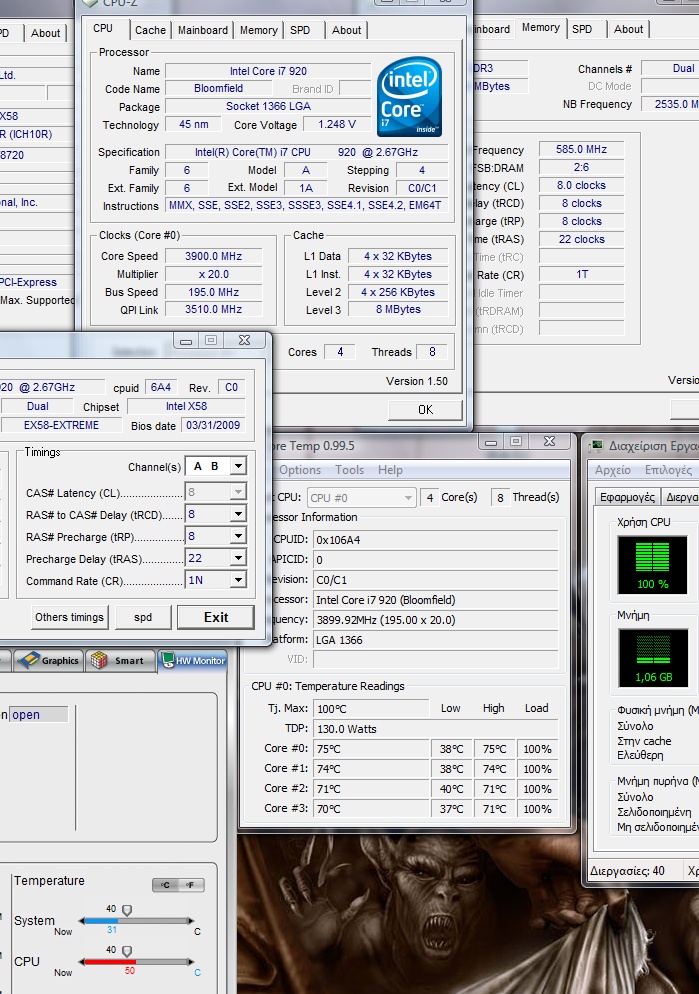Open the Graphics tab with graphics card icon
Image resolution: width=699 pixels, height=994 pixels.
(x=49, y=661)
